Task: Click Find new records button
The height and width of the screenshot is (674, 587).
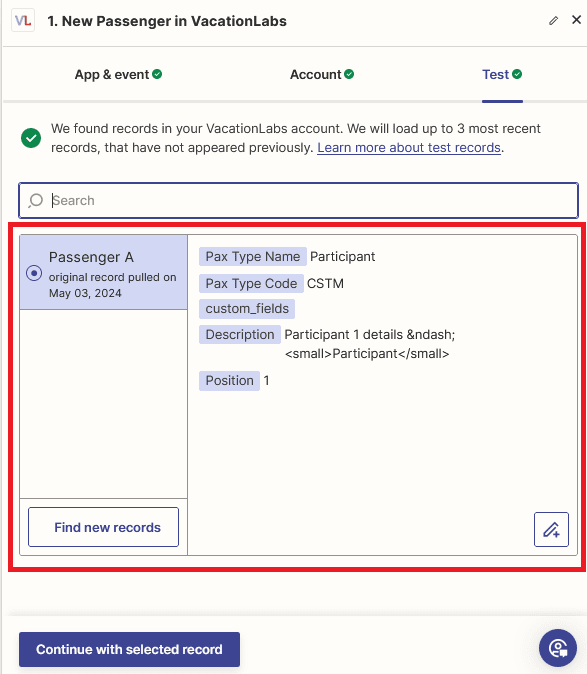Action: tap(104, 527)
